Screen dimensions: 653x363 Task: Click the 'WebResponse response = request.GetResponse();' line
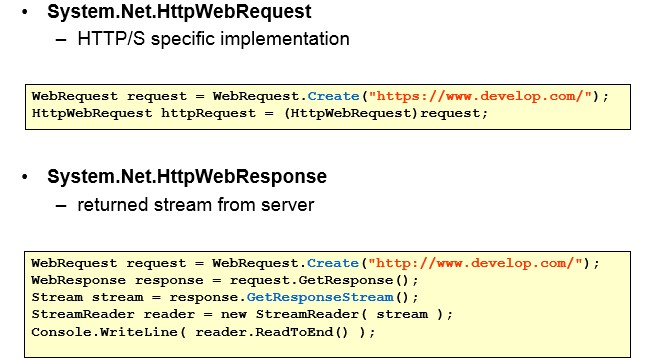(x=224, y=280)
